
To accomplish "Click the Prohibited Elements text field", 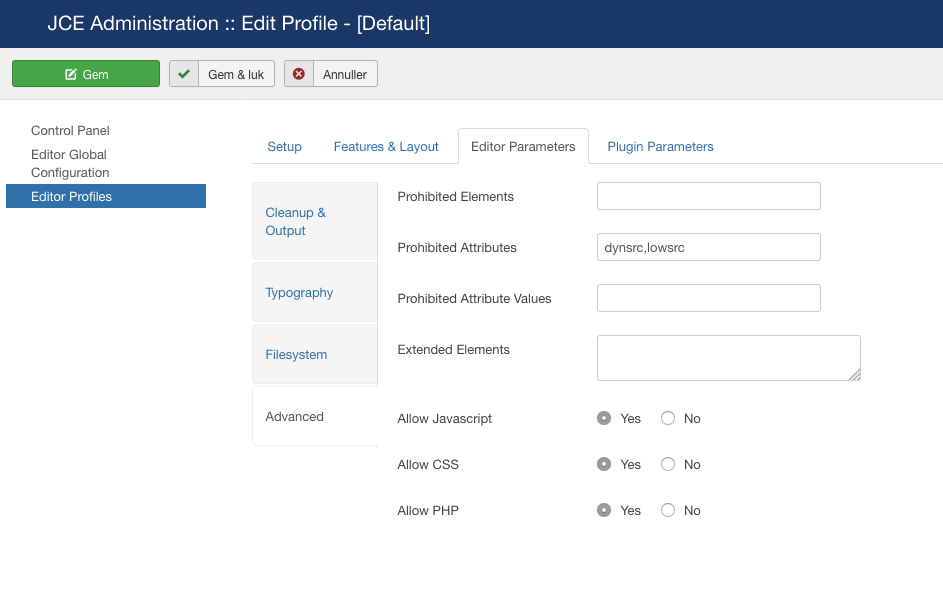I will 708,196.
